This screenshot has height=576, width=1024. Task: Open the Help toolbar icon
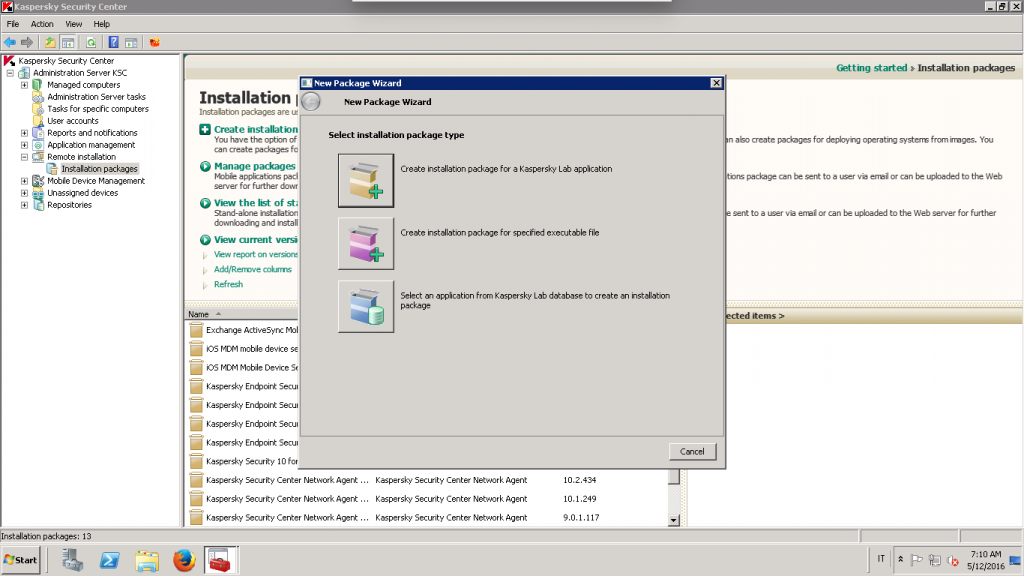(x=114, y=42)
